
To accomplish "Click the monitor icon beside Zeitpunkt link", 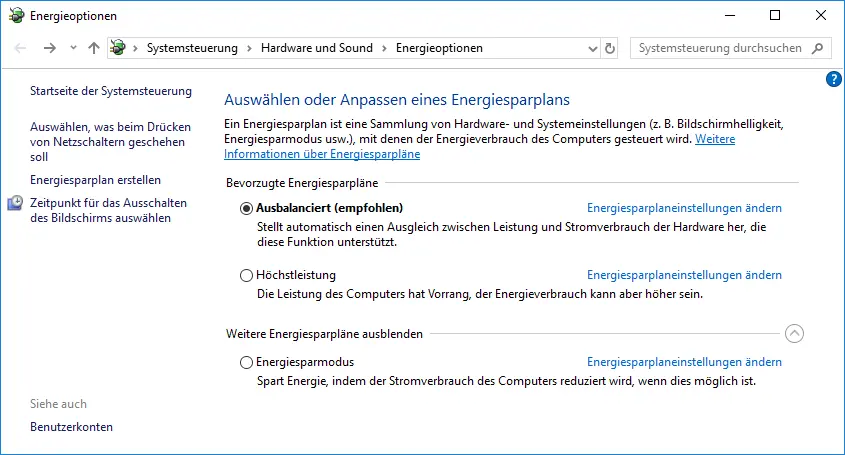I will 16,204.
